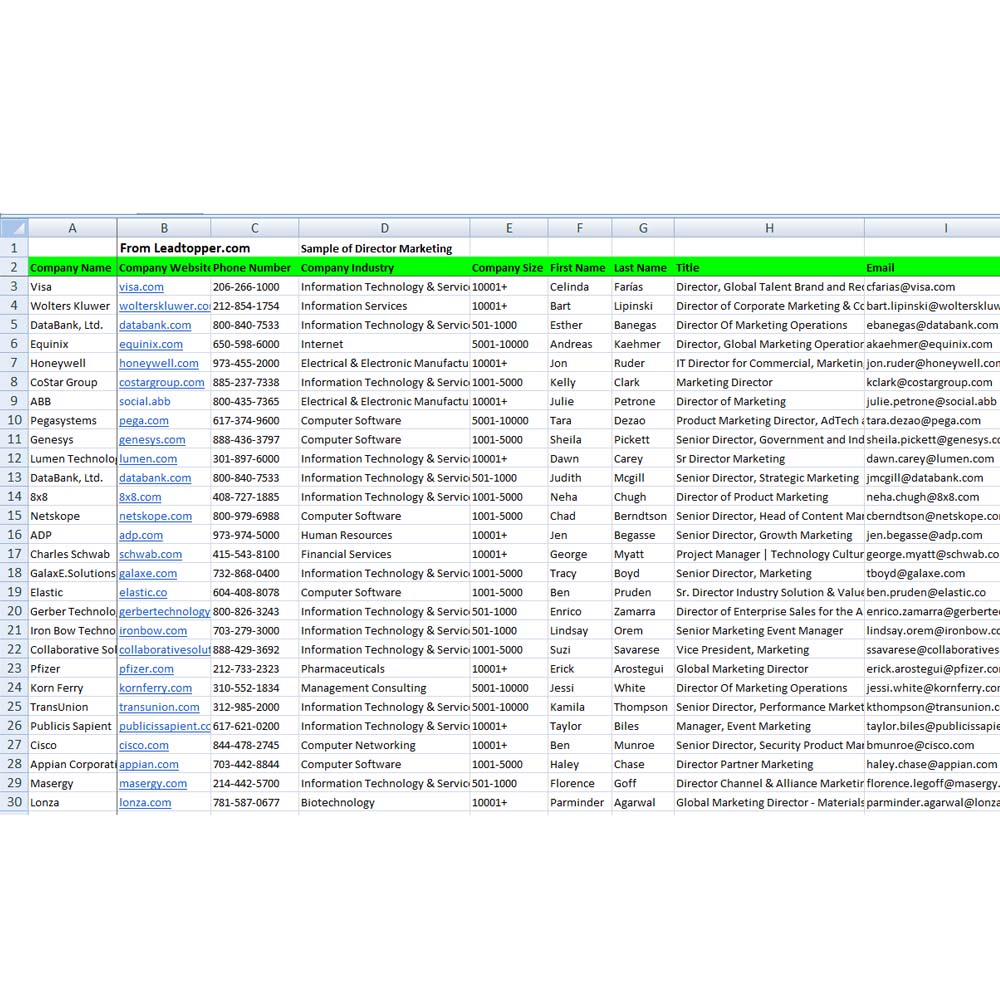1000x1000 pixels.
Task: Select the 'Charles Schwab' company cell
Action: pos(73,554)
